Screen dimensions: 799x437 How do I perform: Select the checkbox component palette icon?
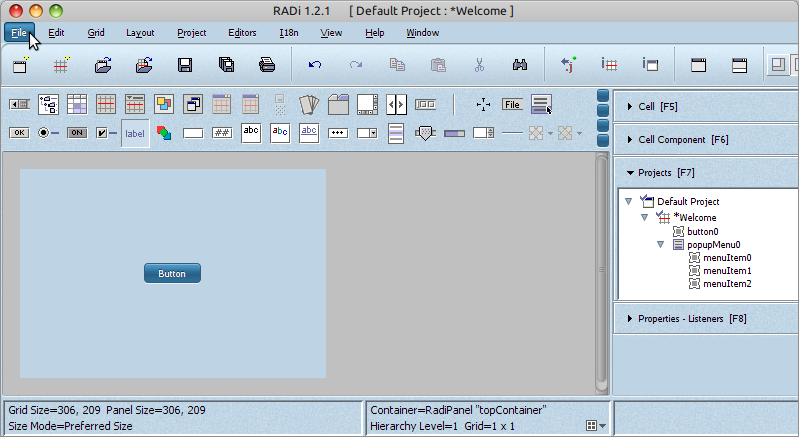tap(106, 133)
